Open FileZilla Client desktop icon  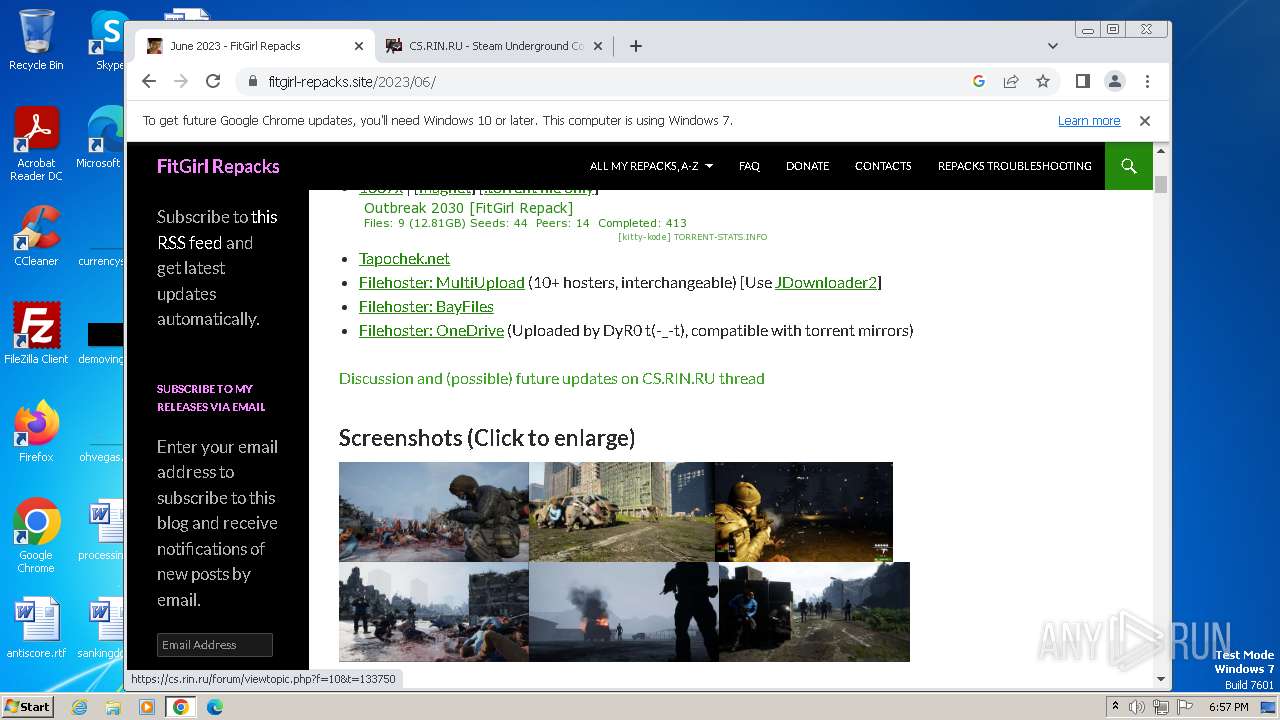(x=36, y=334)
